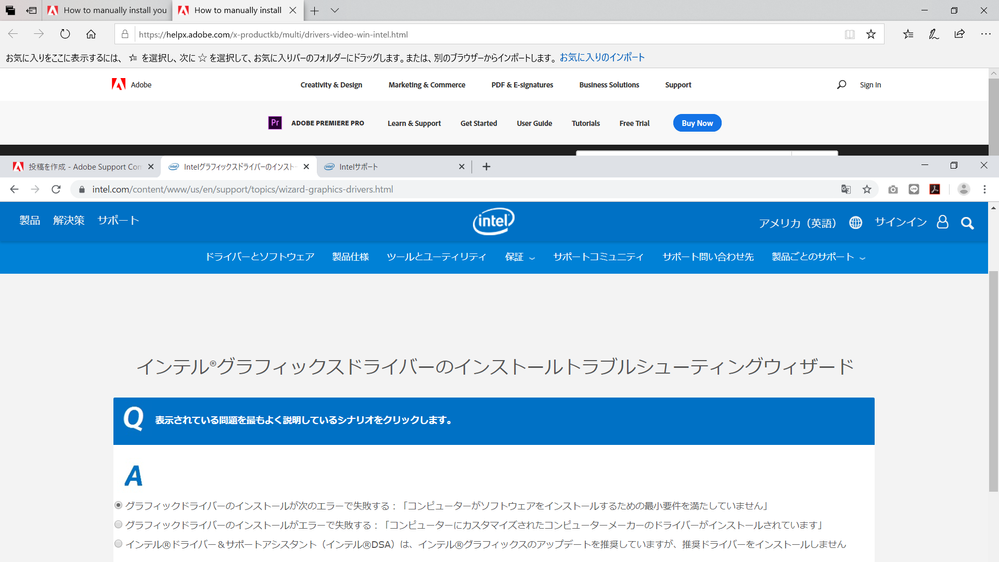Open Chrome profile avatar

click(963, 189)
